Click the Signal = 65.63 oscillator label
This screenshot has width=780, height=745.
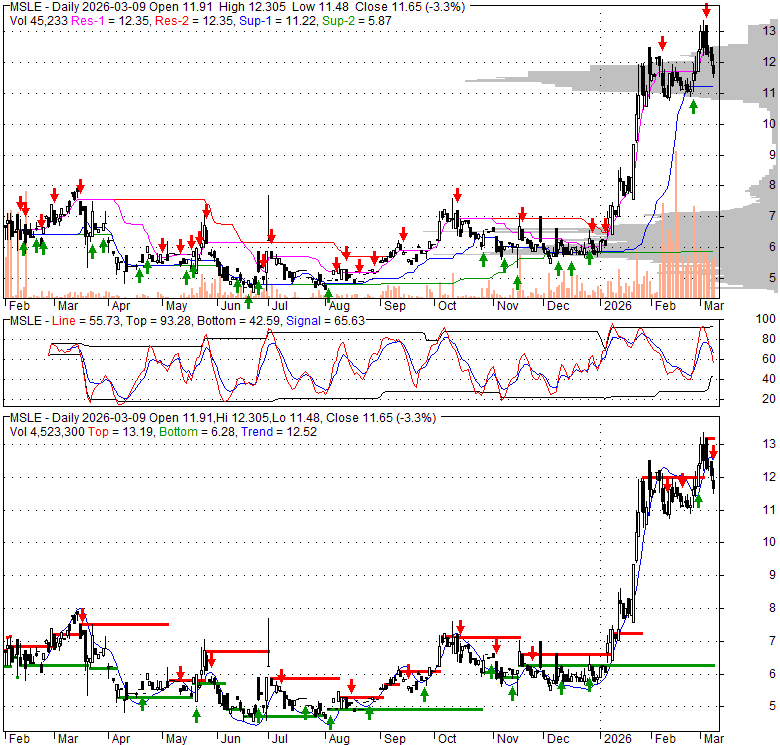pos(325,321)
